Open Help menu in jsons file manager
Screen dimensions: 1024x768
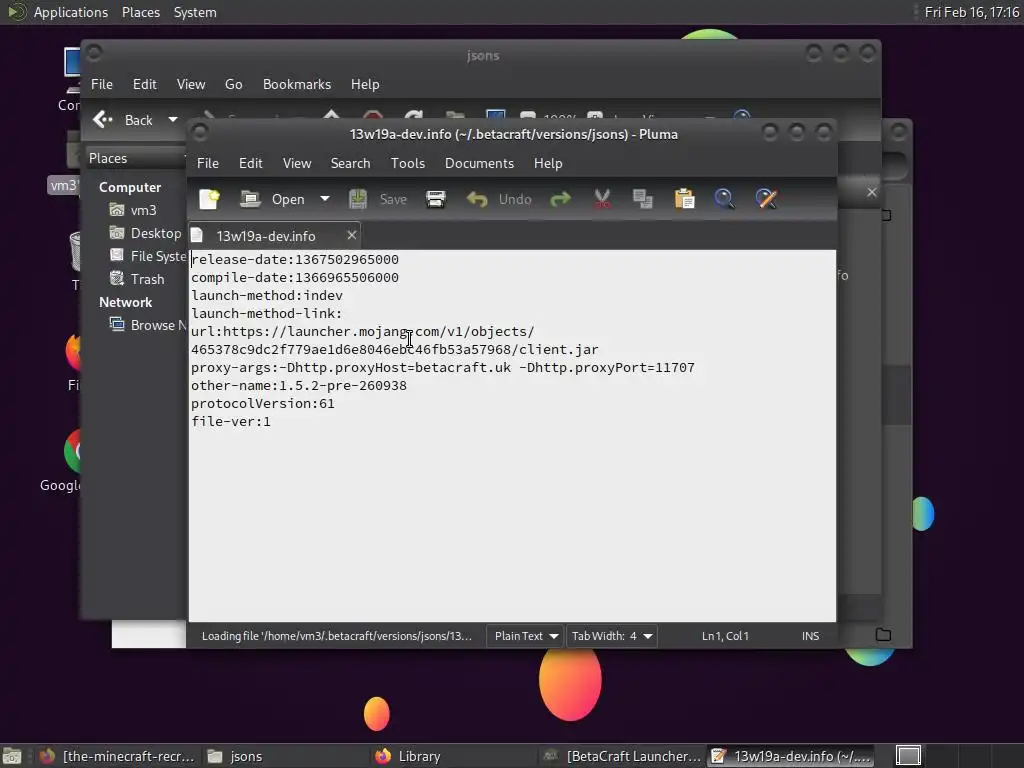(x=365, y=84)
